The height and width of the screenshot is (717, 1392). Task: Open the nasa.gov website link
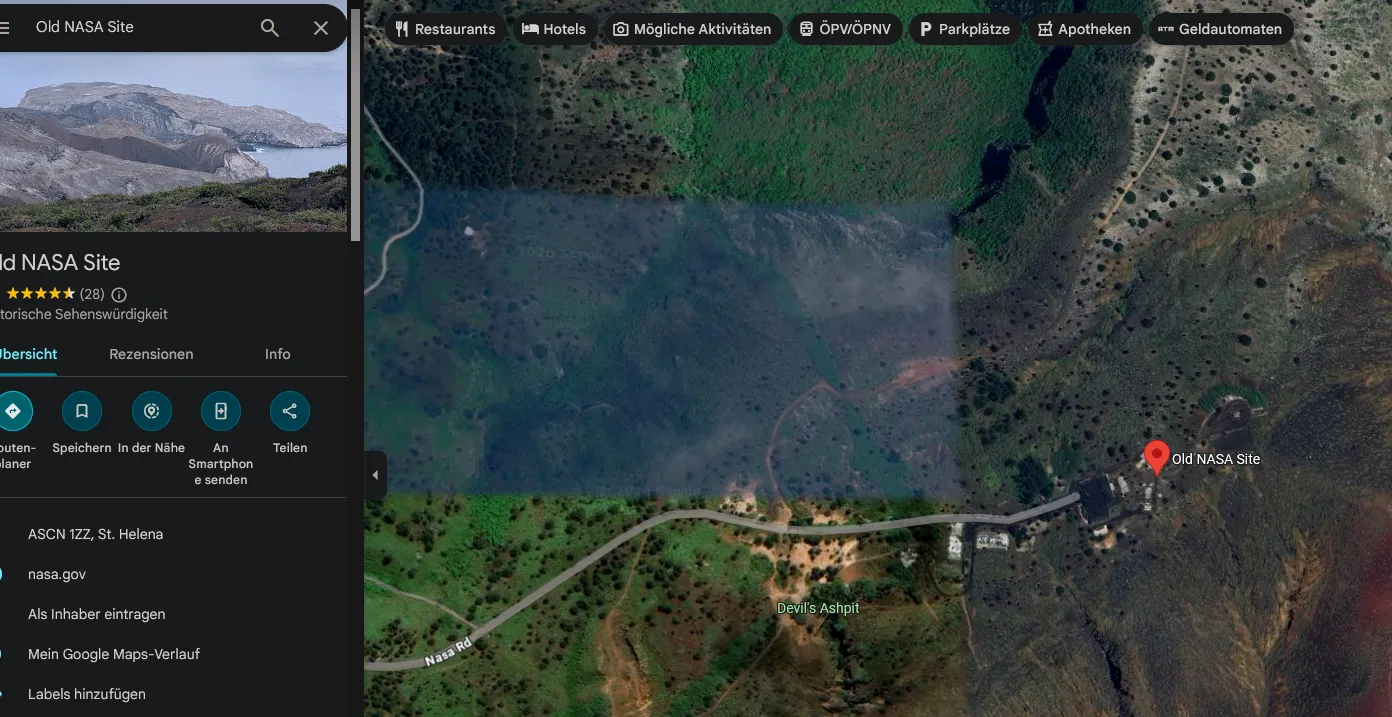click(57, 574)
